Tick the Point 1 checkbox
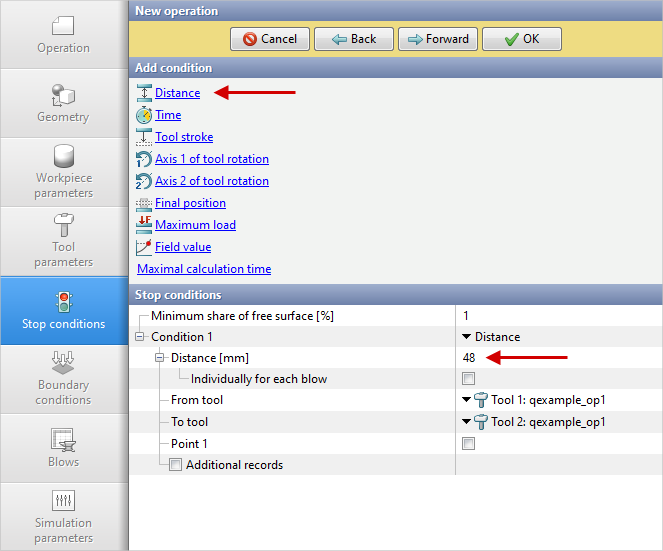Viewport: 663px width, 551px height. pyautogui.click(x=468, y=444)
